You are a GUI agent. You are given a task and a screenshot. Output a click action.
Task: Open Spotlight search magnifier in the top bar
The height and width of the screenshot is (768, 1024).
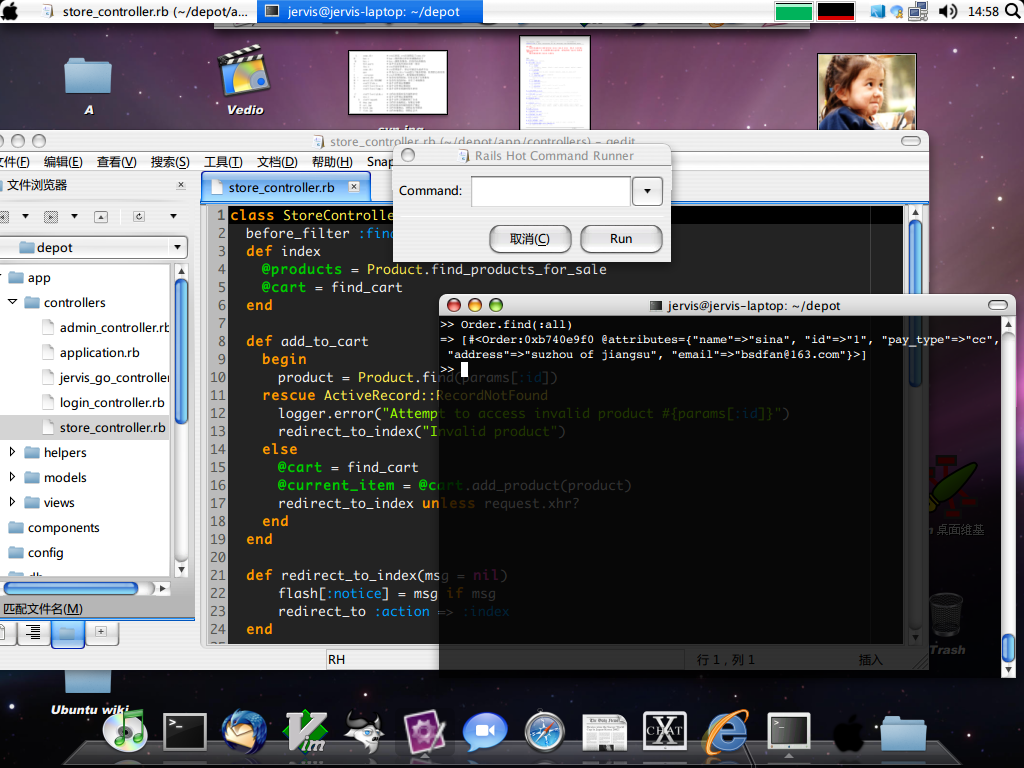(1013, 11)
